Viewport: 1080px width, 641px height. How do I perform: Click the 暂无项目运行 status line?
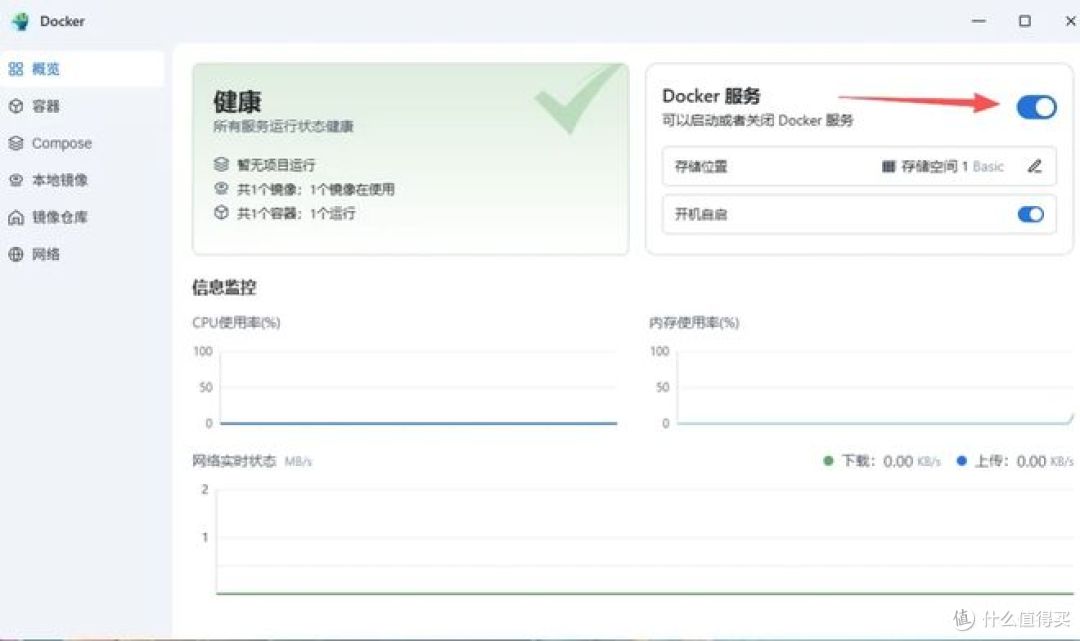point(276,165)
